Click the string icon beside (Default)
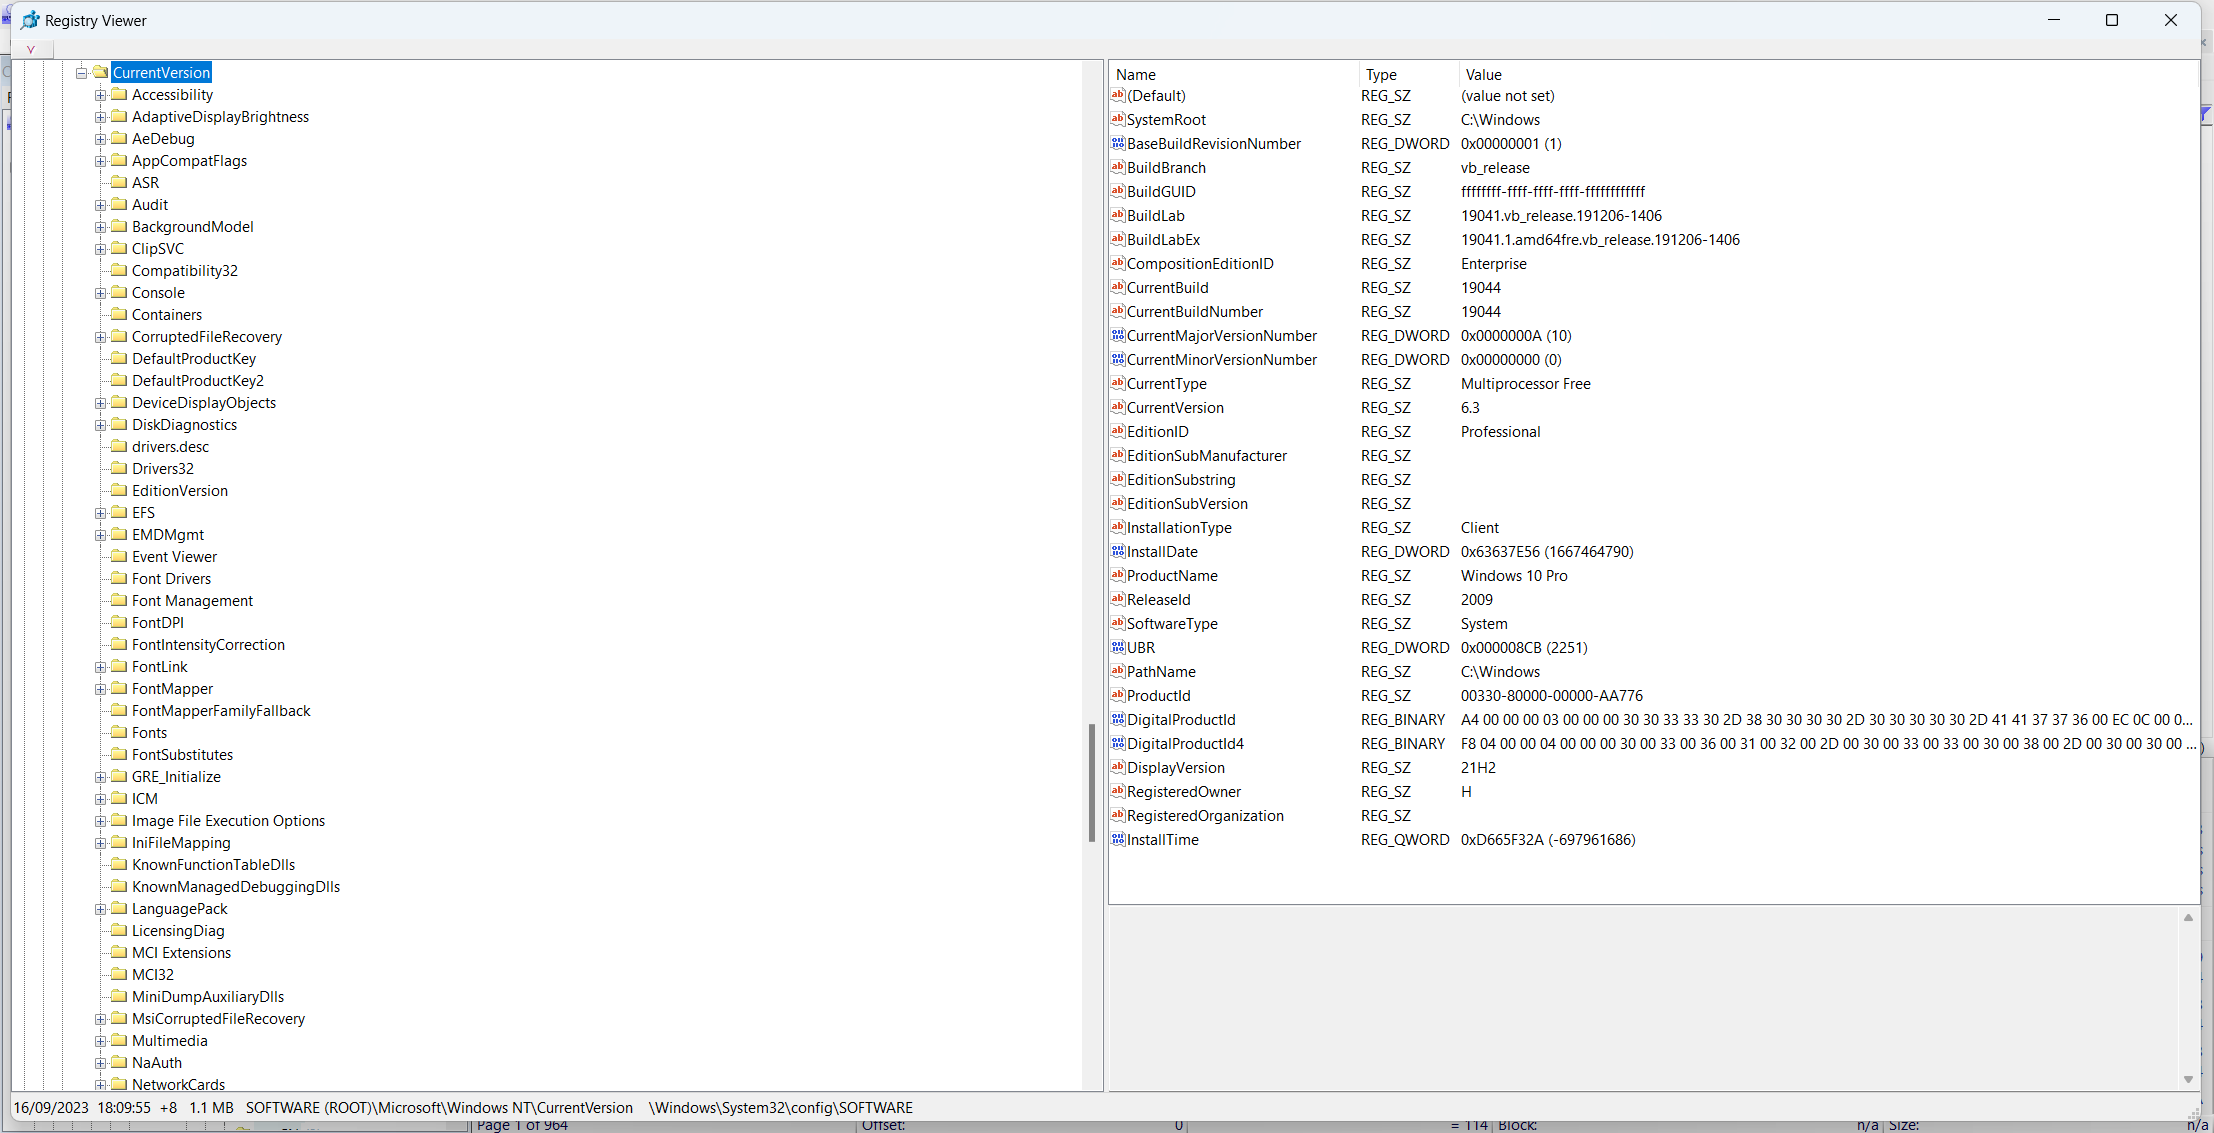This screenshot has height=1133, width=2214. tap(1118, 95)
